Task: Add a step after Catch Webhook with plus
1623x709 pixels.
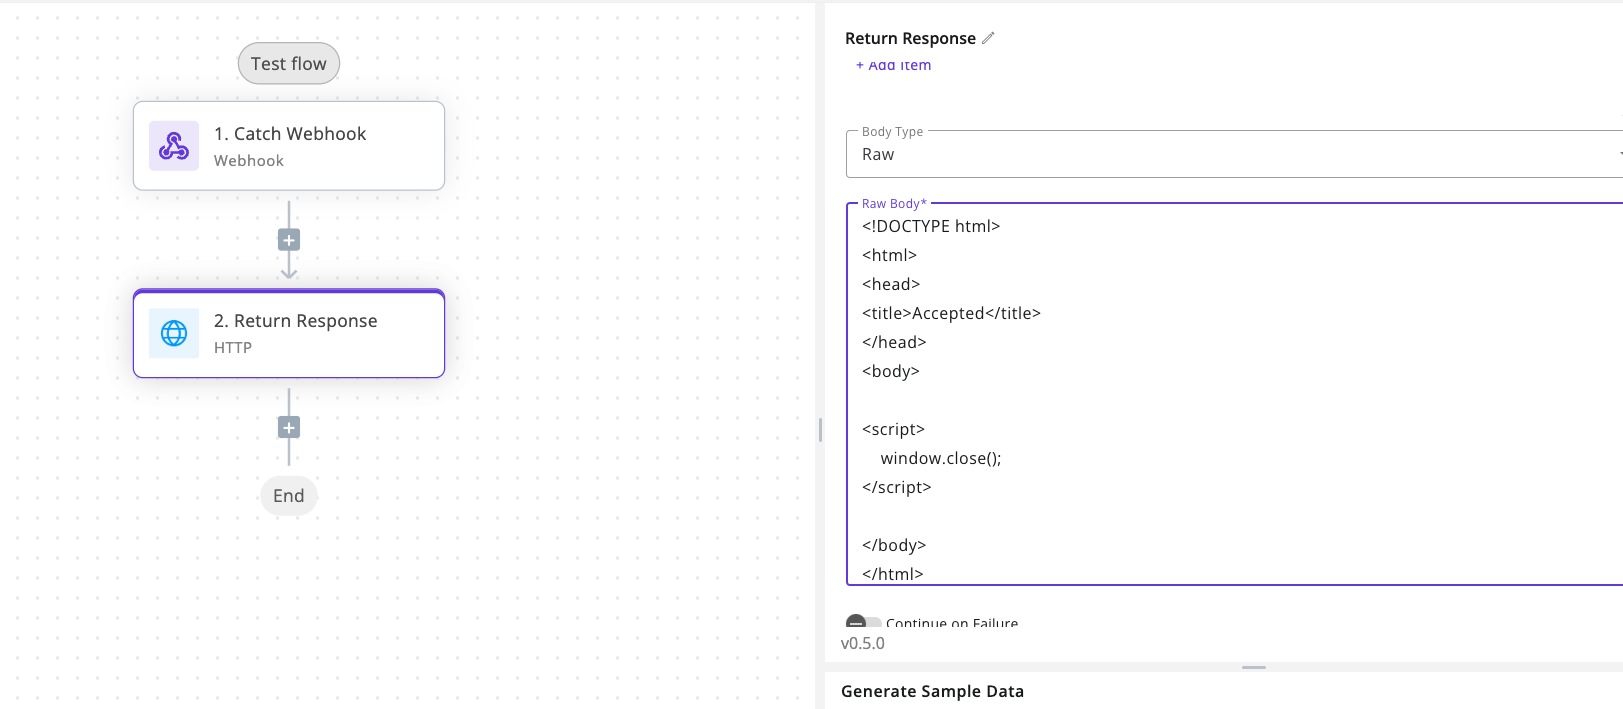Action: pos(289,240)
